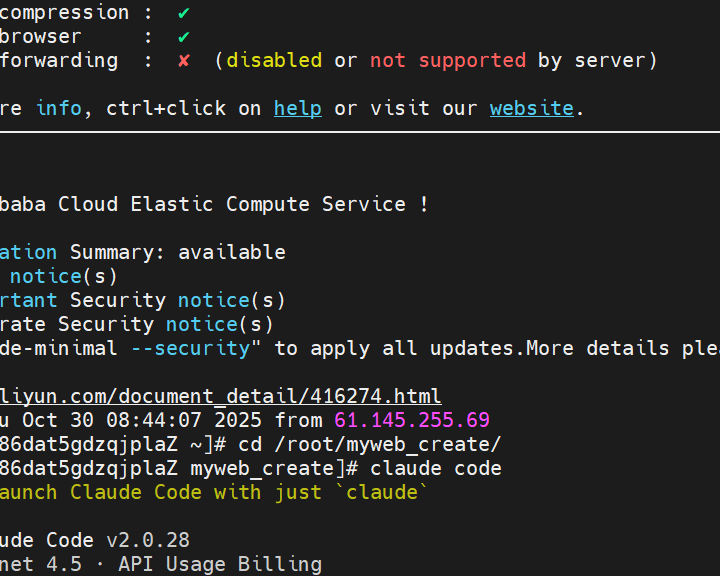Click 'Cloud Elastic Compute Service' text
This screenshot has height=576, width=720.
232,204
